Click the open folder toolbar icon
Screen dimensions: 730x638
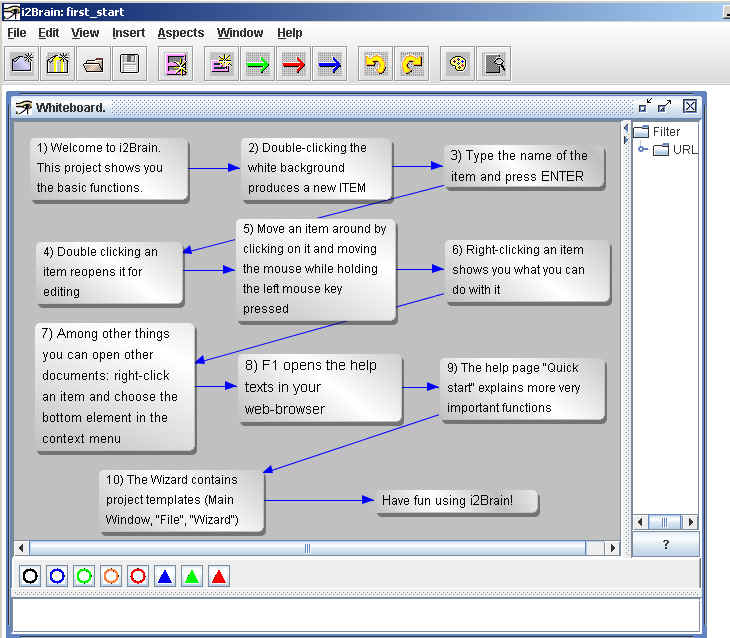94,64
